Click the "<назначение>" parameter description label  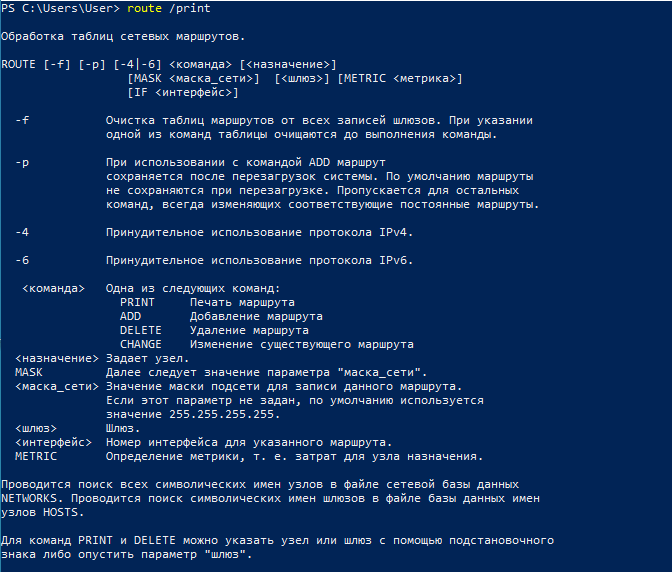click(57, 358)
